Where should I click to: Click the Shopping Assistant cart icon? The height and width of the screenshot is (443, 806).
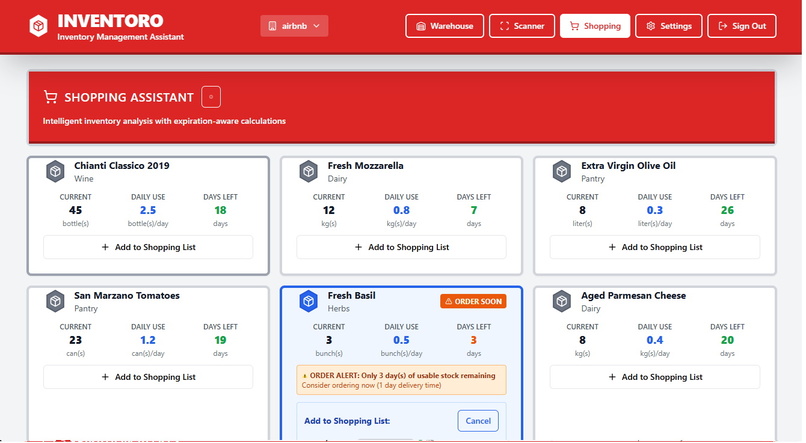point(50,97)
